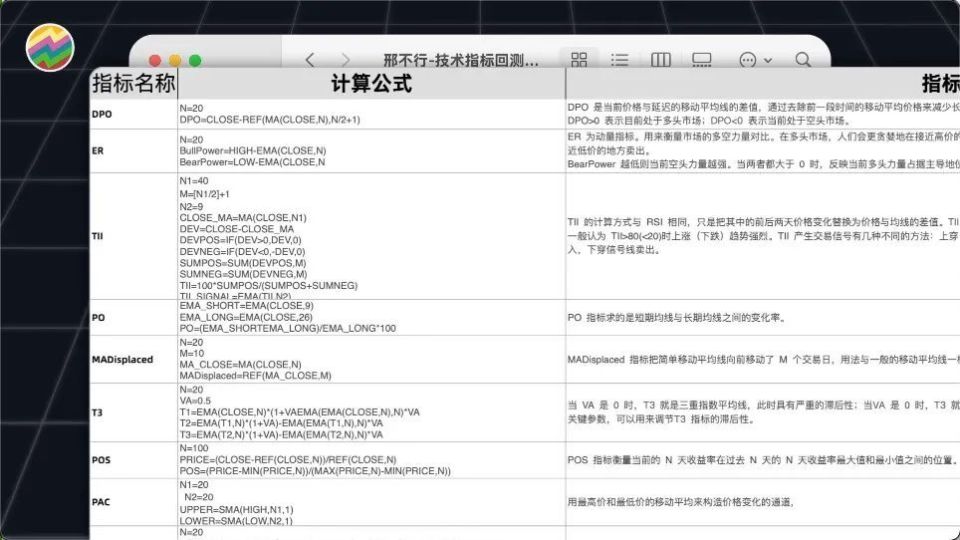Click the BearPower=LOW-EMA(CLOSE,N formula line

coord(252,162)
